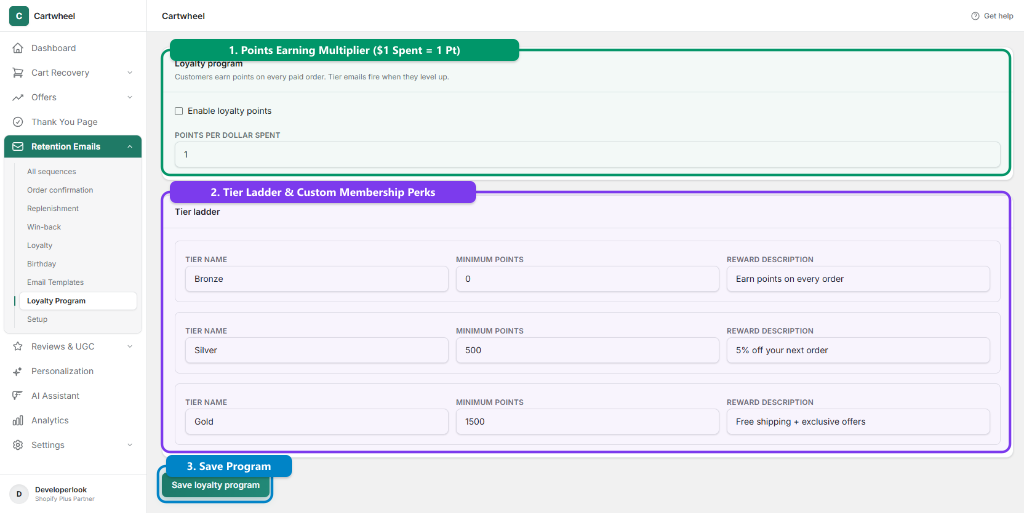Collapse the Retention Emails chevron
Viewport: 1024px width, 513px height.
[129, 147]
